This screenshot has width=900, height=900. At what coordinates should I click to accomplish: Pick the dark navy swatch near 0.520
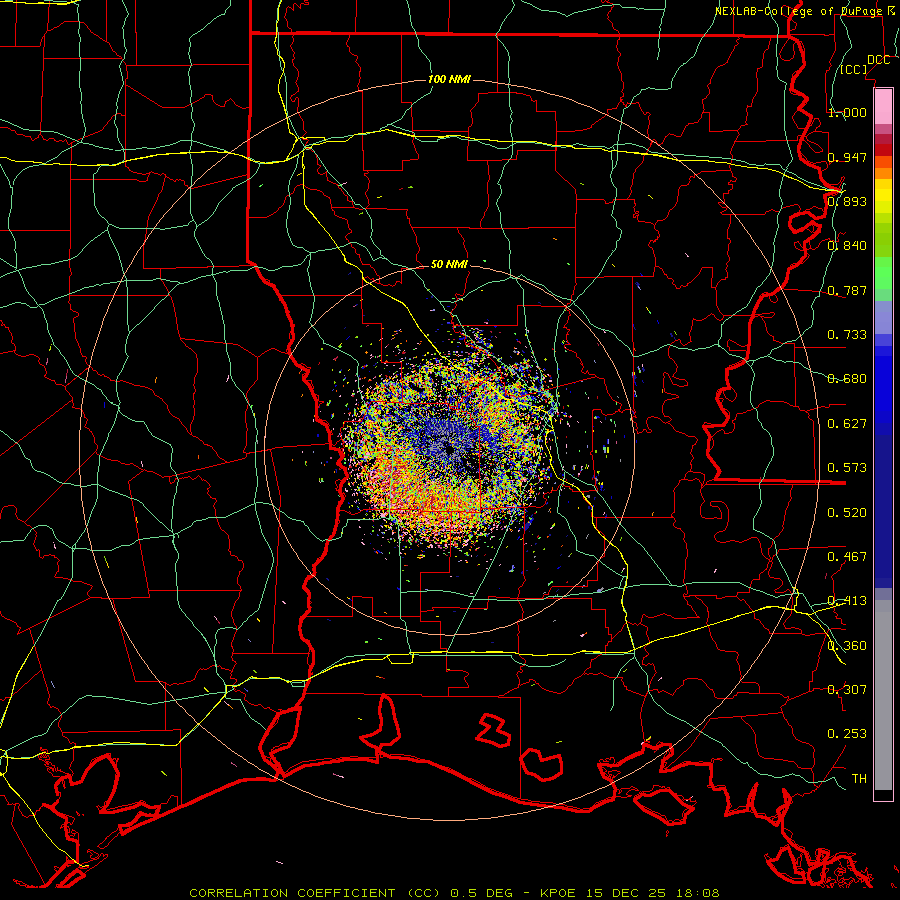883,511
